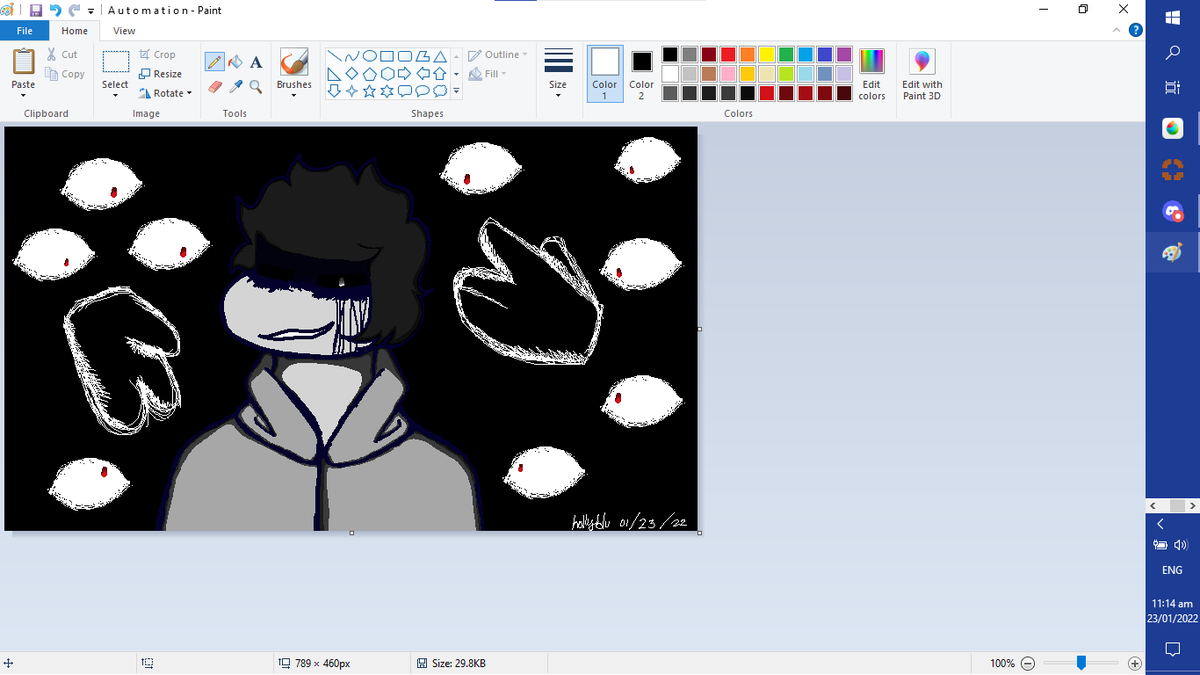The height and width of the screenshot is (675, 1200).
Task: Open Windows taskbar search
Action: tap(1173, 53)
